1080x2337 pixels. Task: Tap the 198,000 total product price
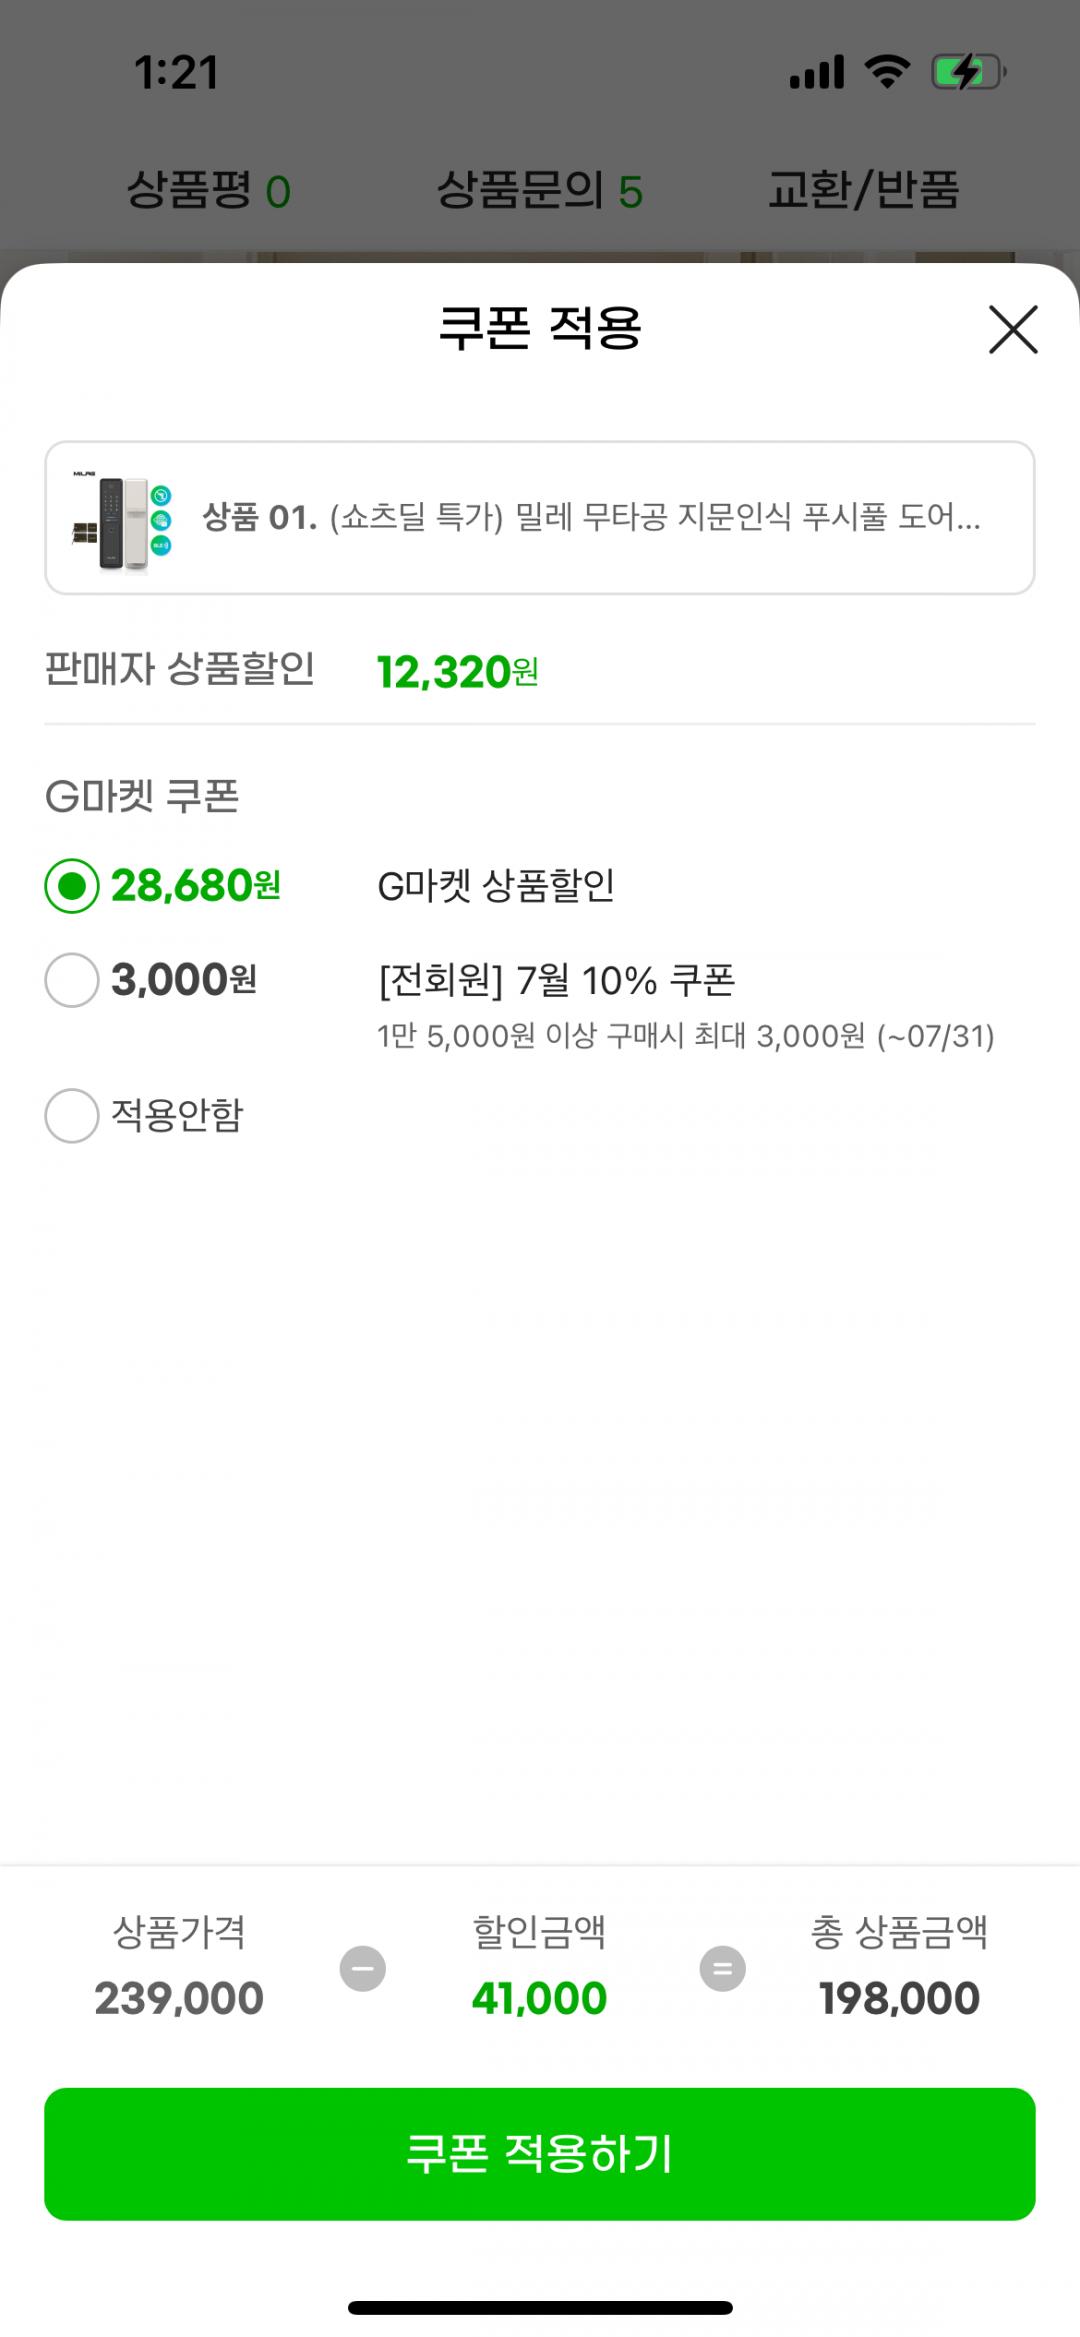899,1998
